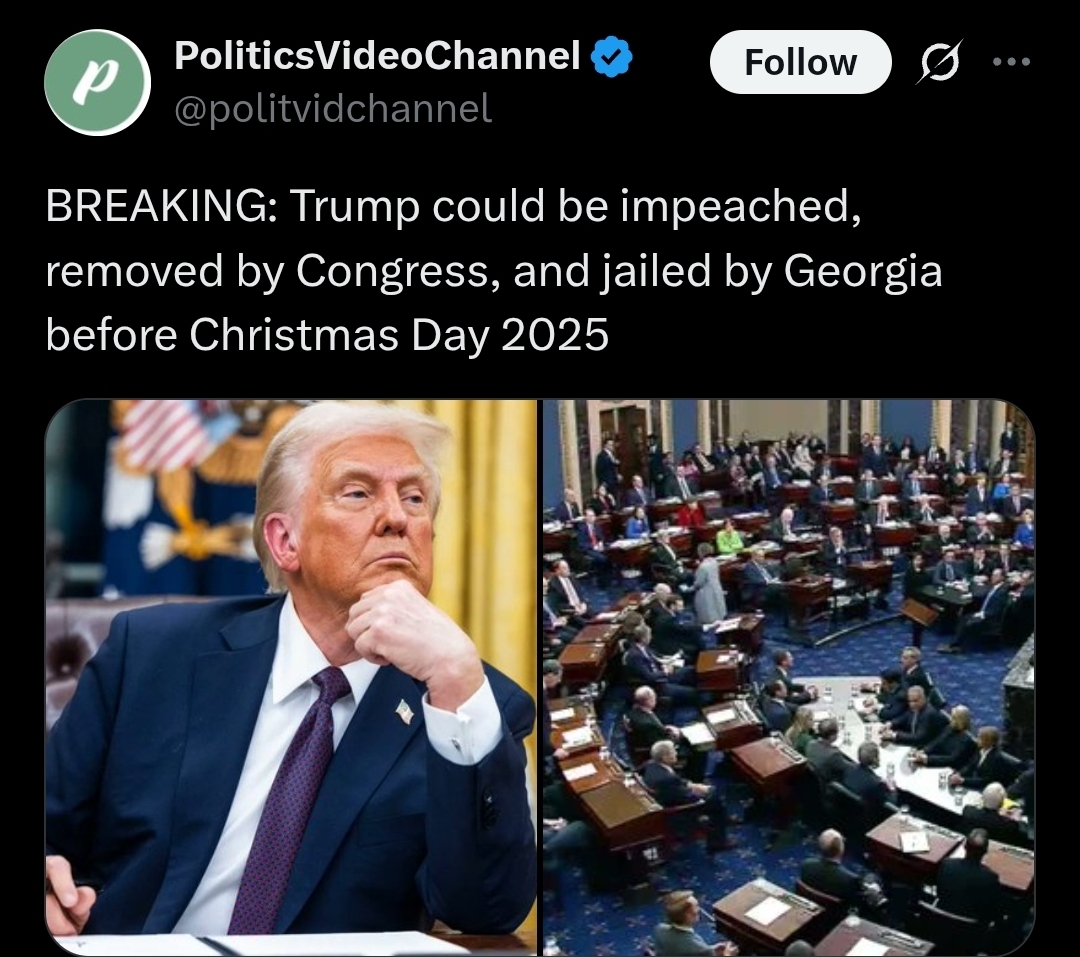Click the @politvidchannel handle
1080x957 pixels.
pyautogui.click(x=333, y=109)
